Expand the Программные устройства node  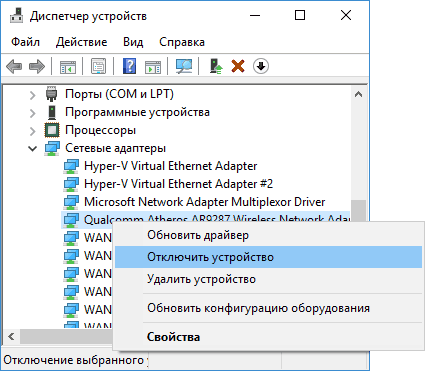point(32,113)
